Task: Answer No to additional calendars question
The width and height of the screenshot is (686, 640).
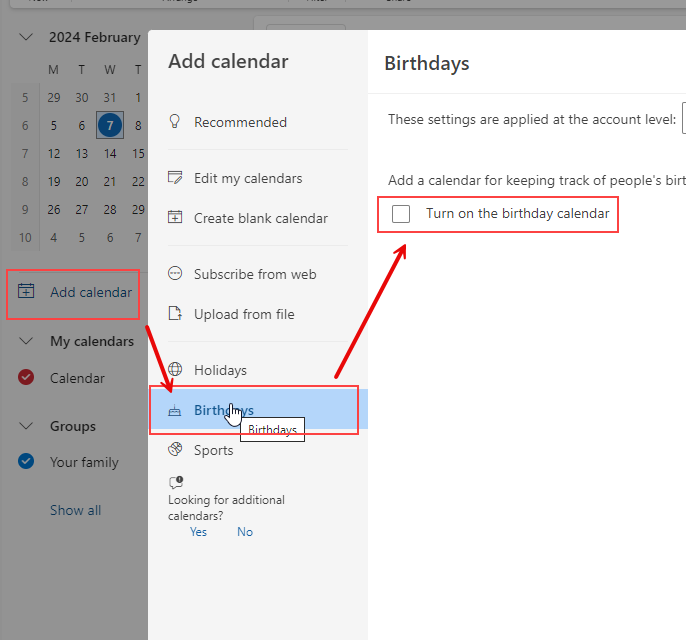Action: pyautogui.click(x=245, y=532)
